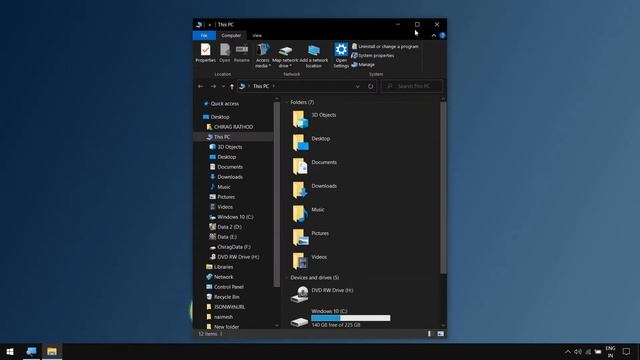Open recent locations dropdown arrow
640x360 pixels.
pyautogui.click(x=223, y=86)
